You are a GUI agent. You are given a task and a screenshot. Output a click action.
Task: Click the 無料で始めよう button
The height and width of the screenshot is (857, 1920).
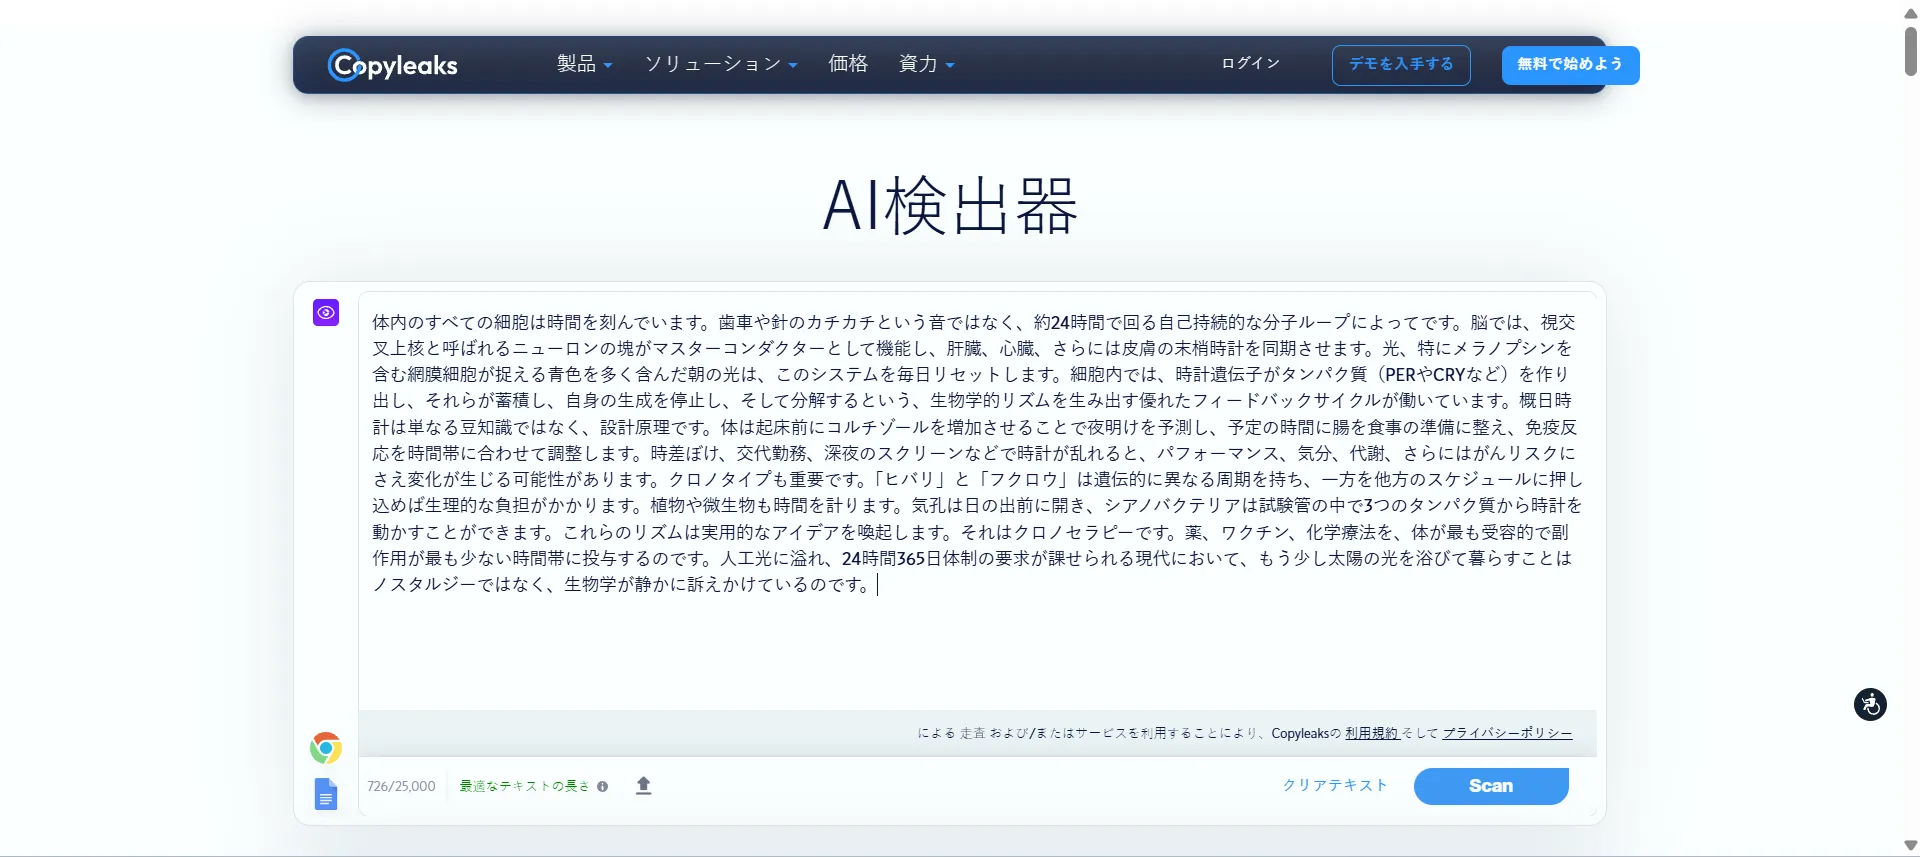[1570, 65]
